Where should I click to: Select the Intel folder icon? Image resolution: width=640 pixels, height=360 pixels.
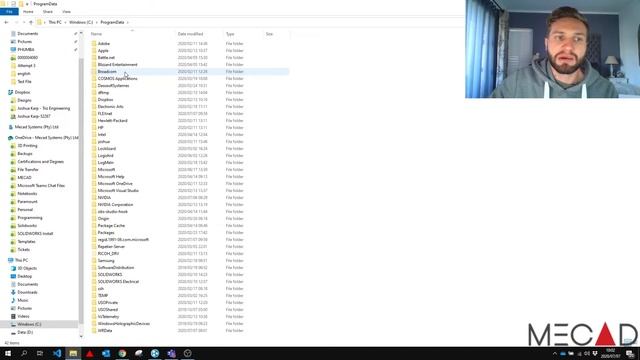[94, 134]
